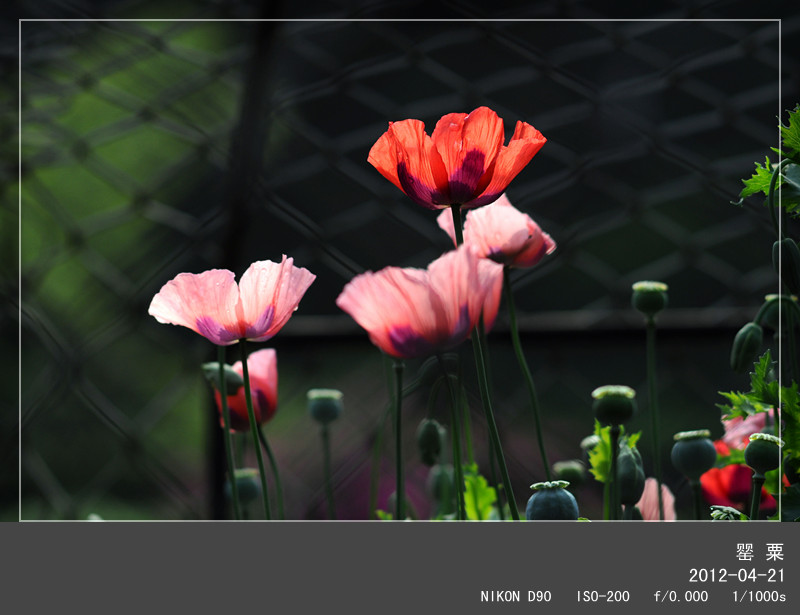Click the date text 2012-04-21
800x615 pixels.
coord(737,576)
